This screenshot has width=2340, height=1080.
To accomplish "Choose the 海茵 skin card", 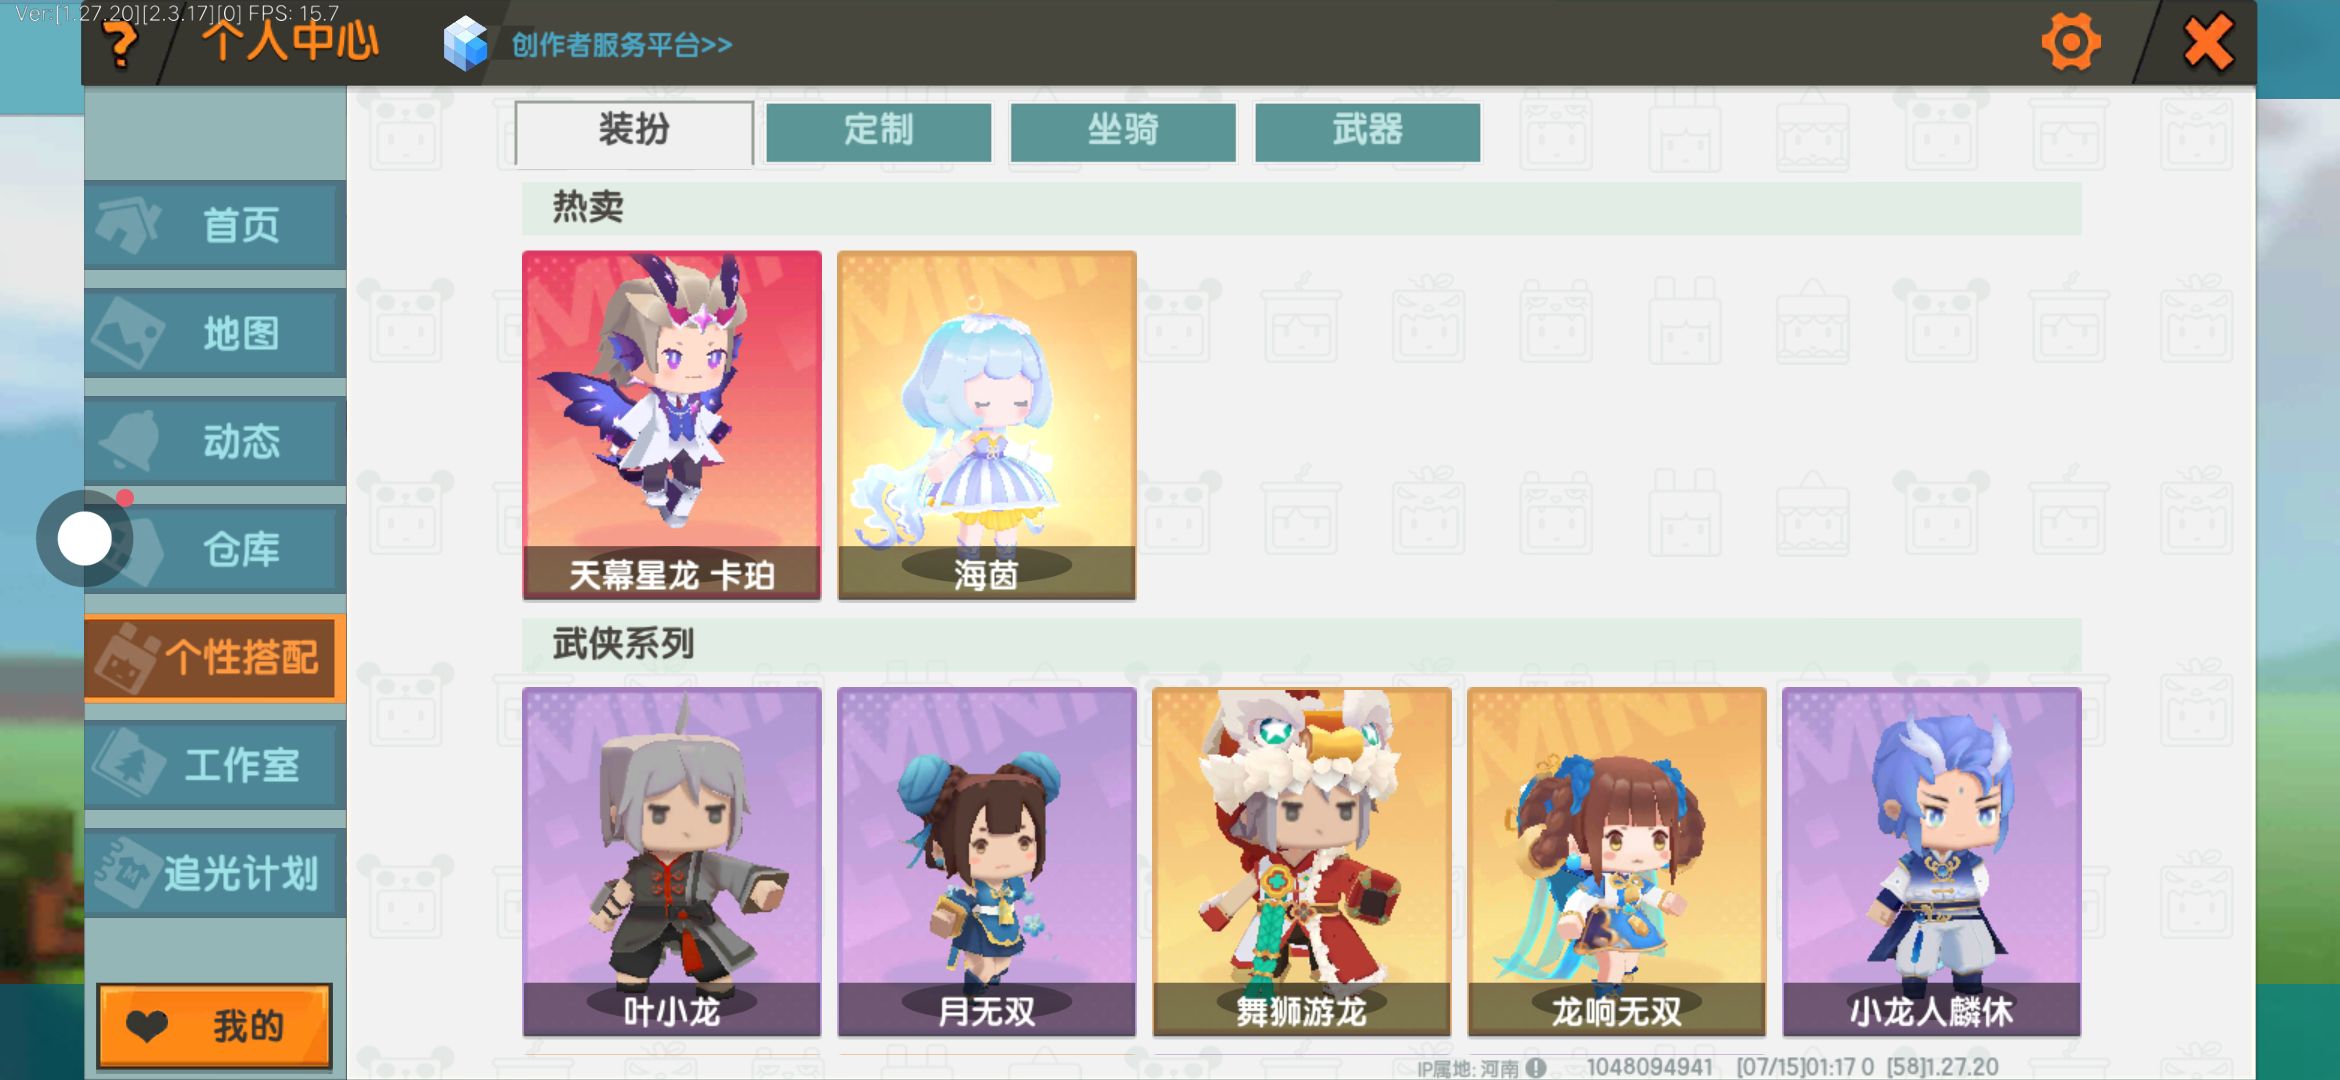I will click(987, 425).
